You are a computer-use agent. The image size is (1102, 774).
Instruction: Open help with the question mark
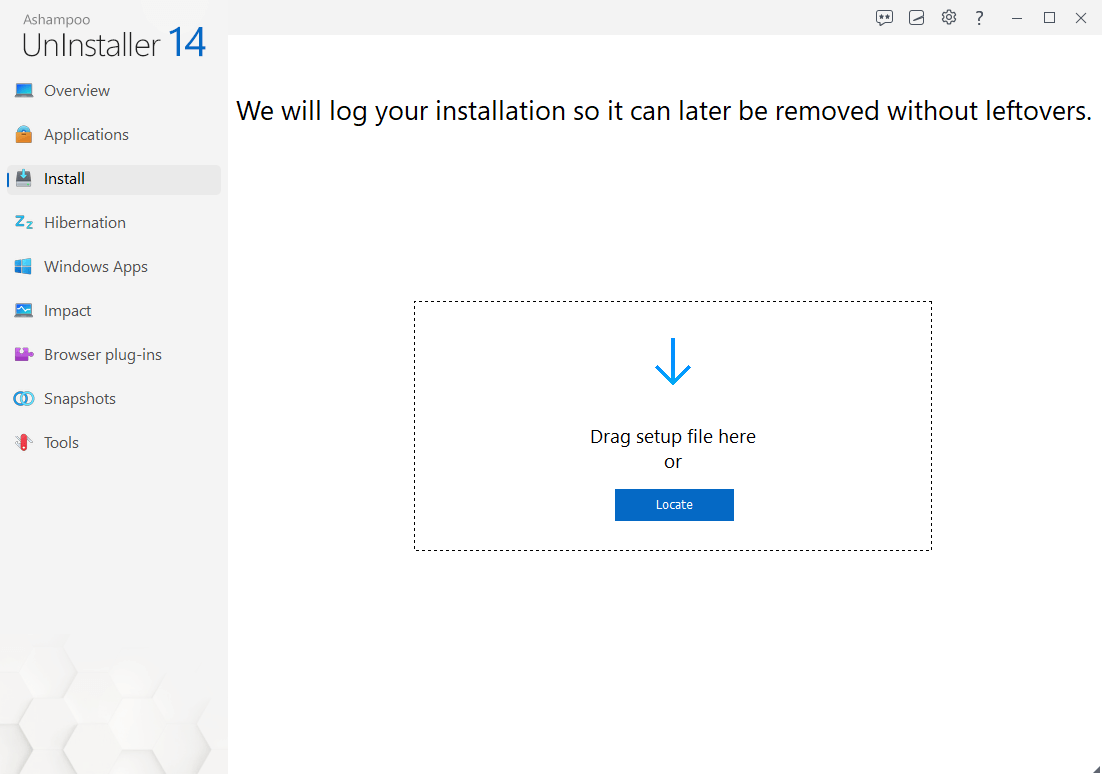coord(980,18)
